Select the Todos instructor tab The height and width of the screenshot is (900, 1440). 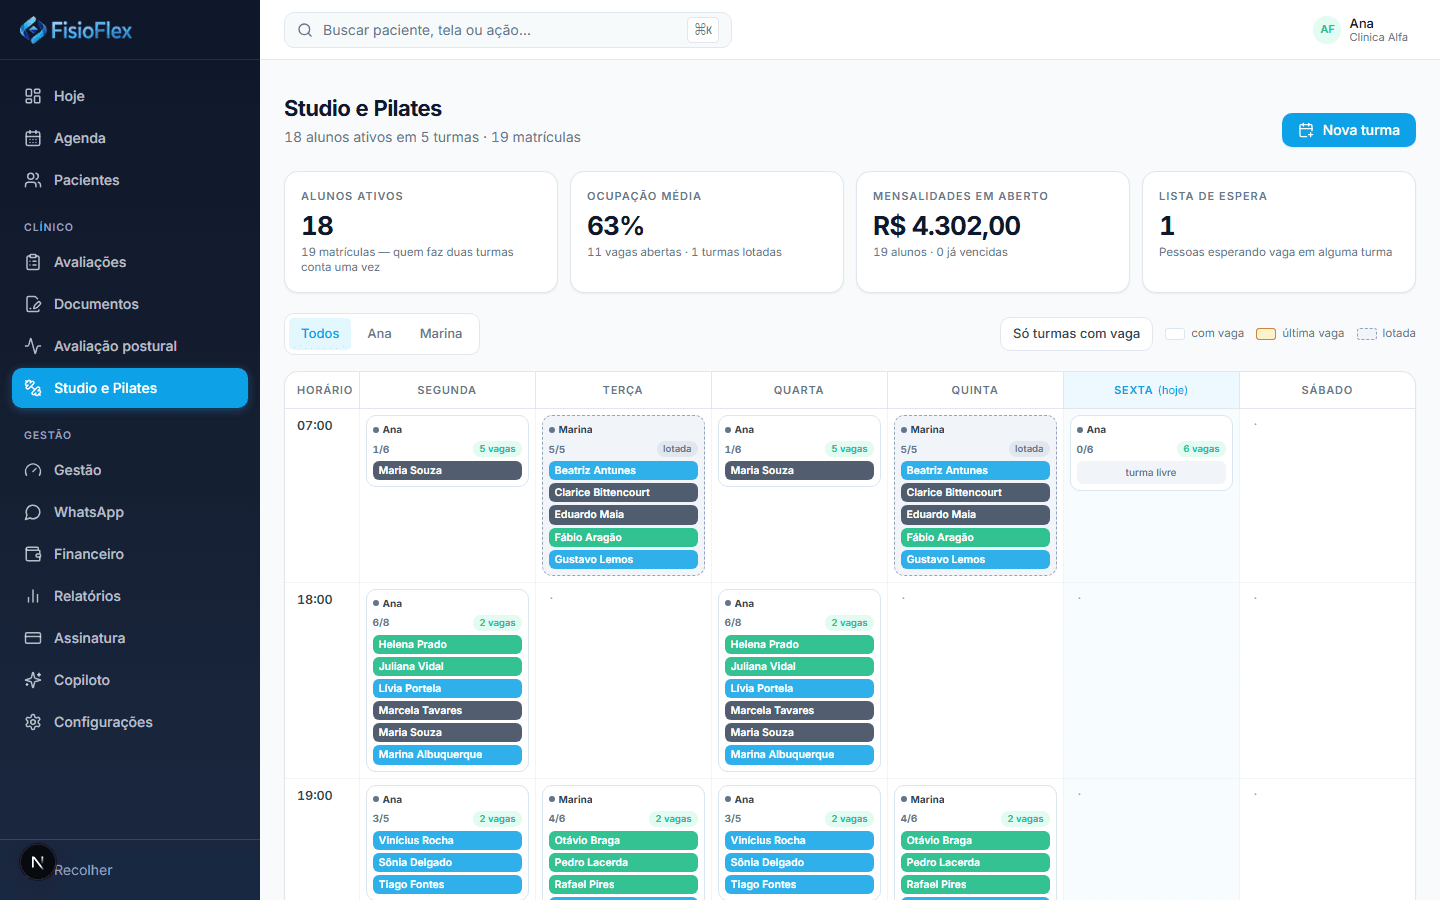coord(320,334)
